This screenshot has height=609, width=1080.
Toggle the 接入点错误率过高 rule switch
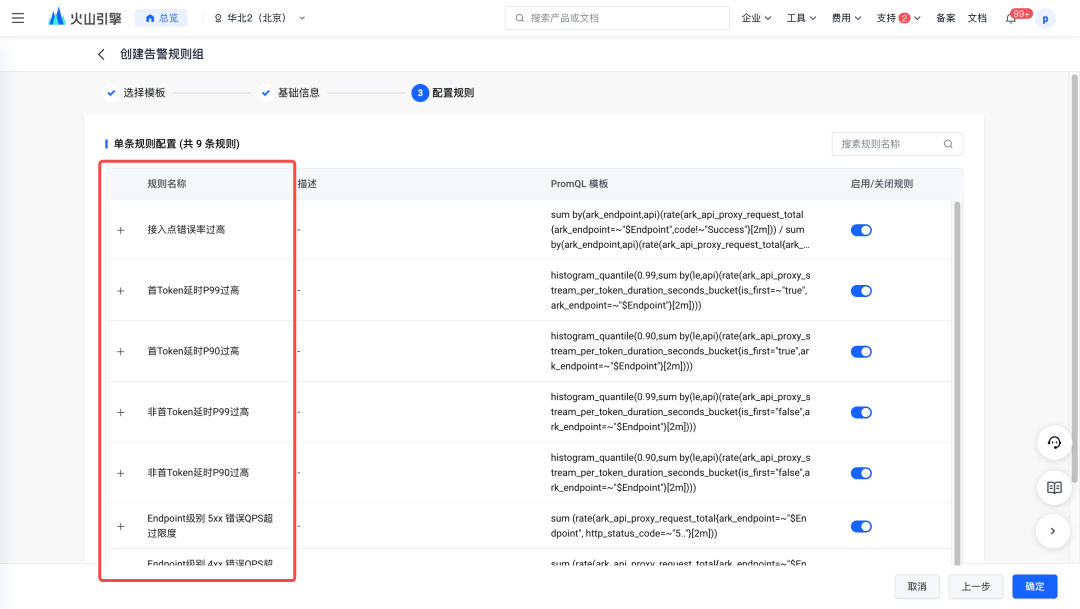[x=861, y=230]
